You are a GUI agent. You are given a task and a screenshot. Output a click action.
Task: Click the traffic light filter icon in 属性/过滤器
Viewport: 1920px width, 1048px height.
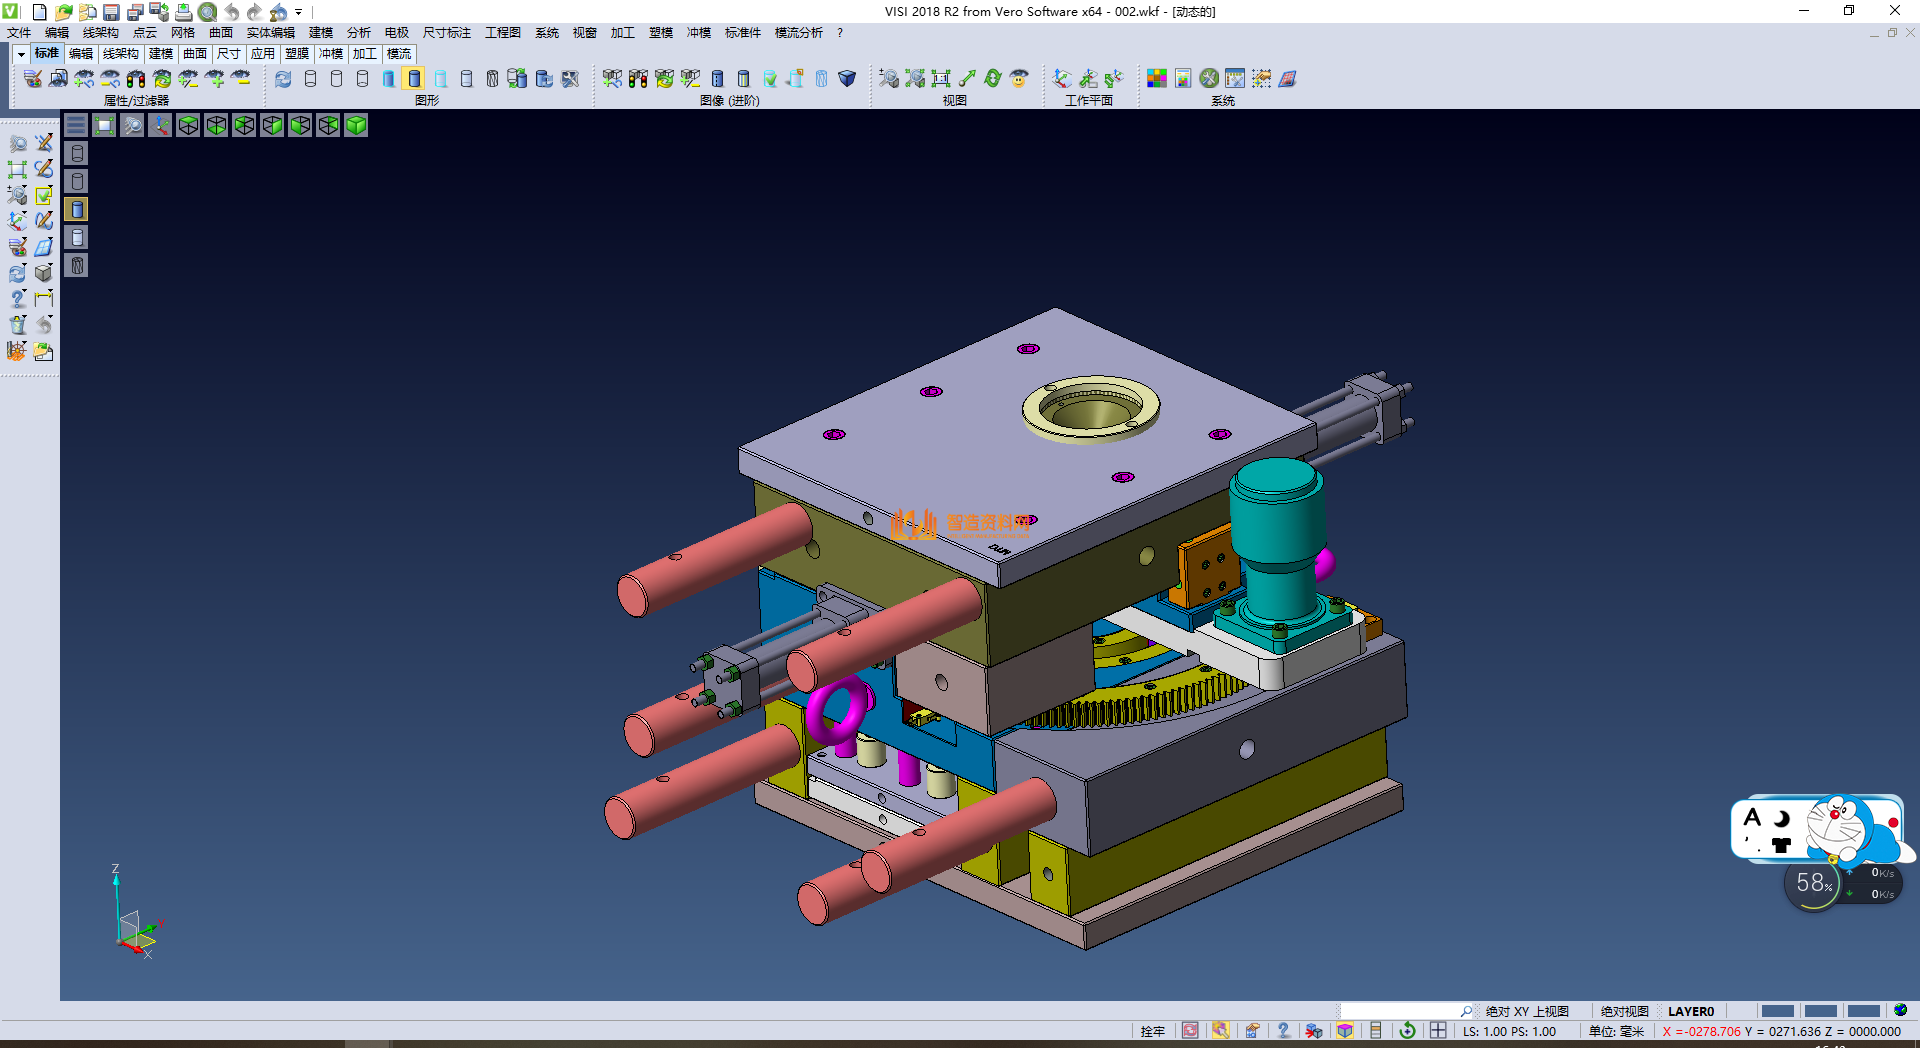point(136,79)
